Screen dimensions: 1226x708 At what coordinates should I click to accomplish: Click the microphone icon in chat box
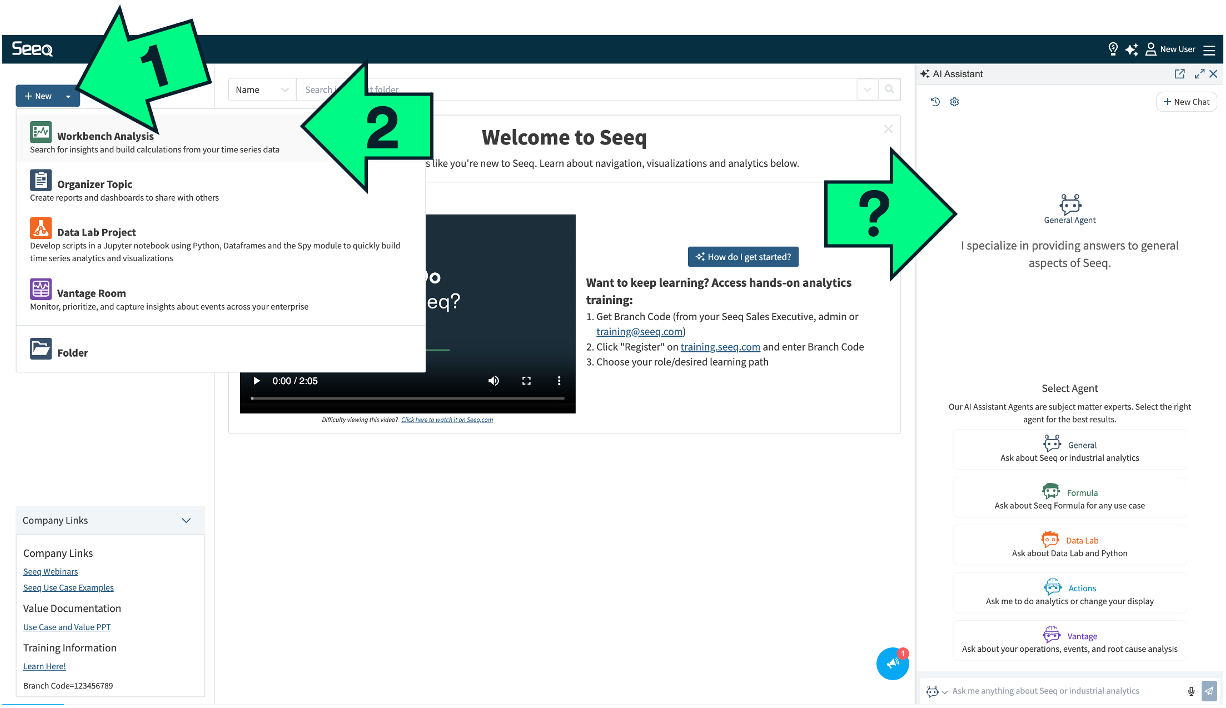[1191, 691]
